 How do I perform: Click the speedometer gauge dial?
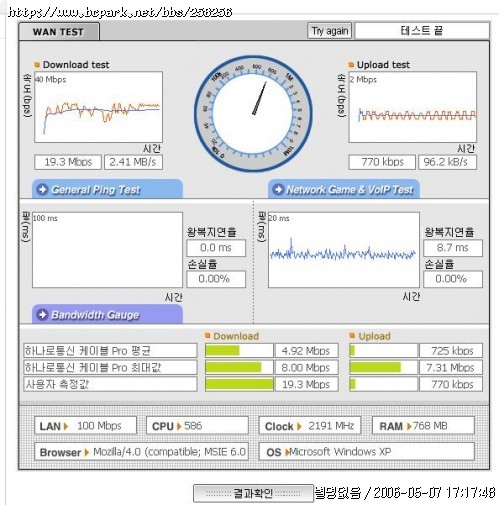coord(253,114)
